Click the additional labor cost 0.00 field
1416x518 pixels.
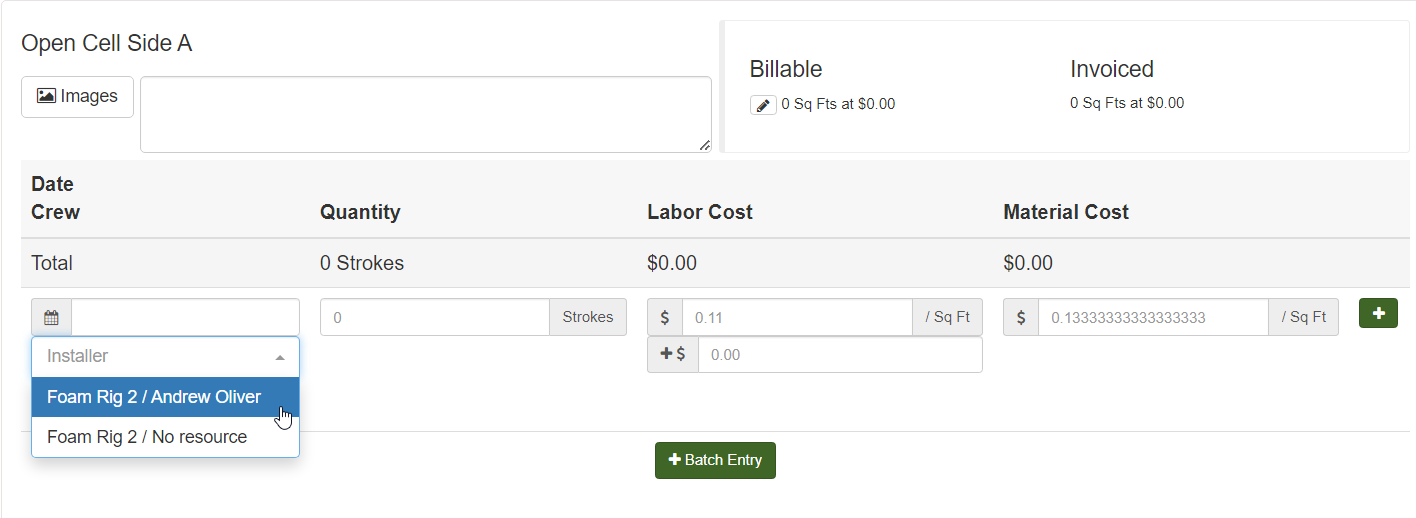[840, 354]
